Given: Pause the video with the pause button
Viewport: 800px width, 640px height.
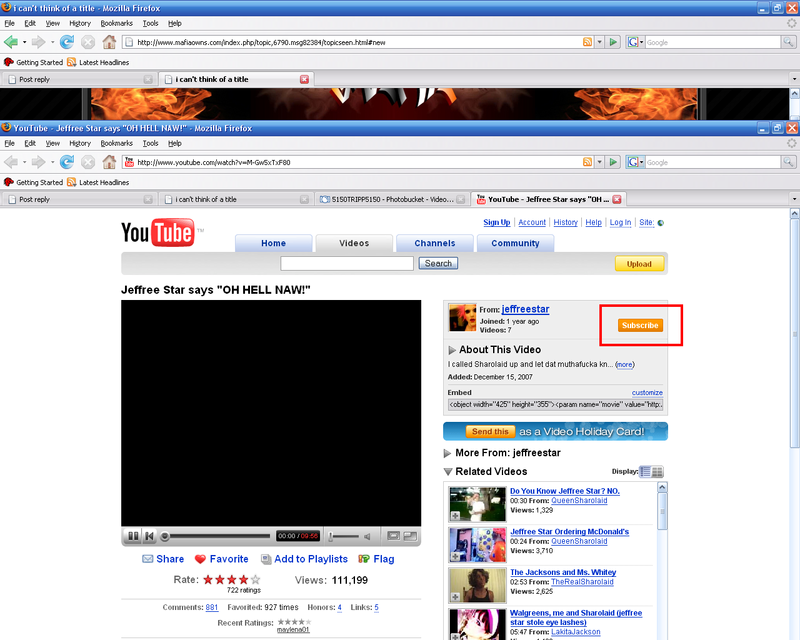Looking at the screenshot, I should click(132, 537).
